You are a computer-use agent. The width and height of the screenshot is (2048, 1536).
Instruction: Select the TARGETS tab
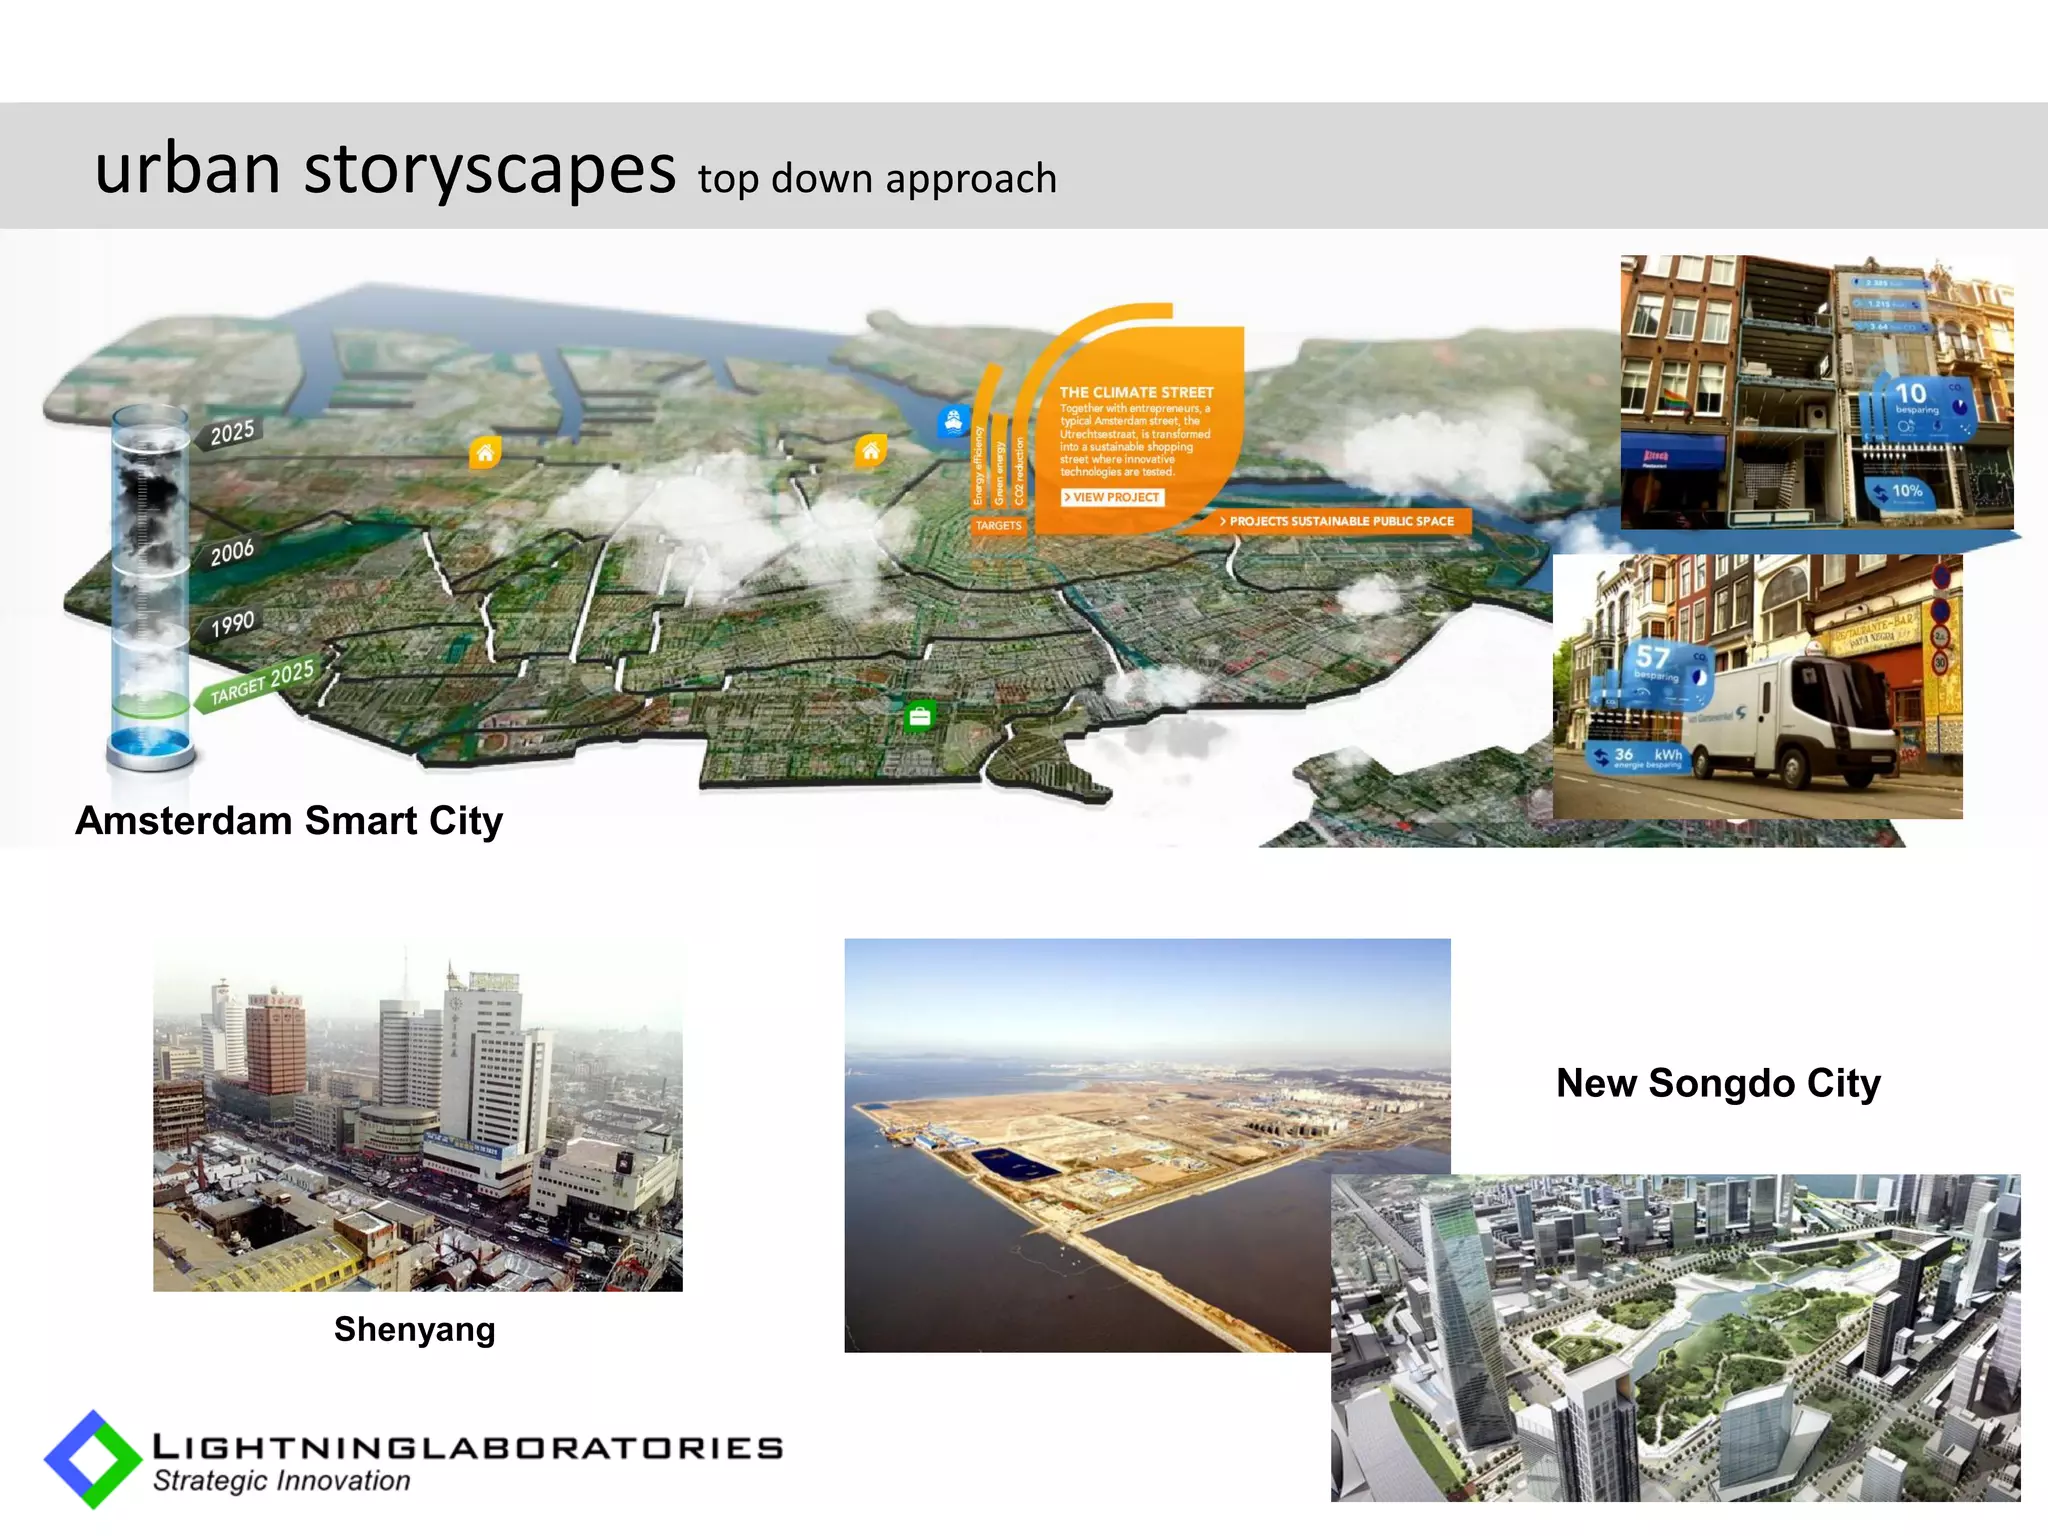pyautogui.click(x=998, y=525)
